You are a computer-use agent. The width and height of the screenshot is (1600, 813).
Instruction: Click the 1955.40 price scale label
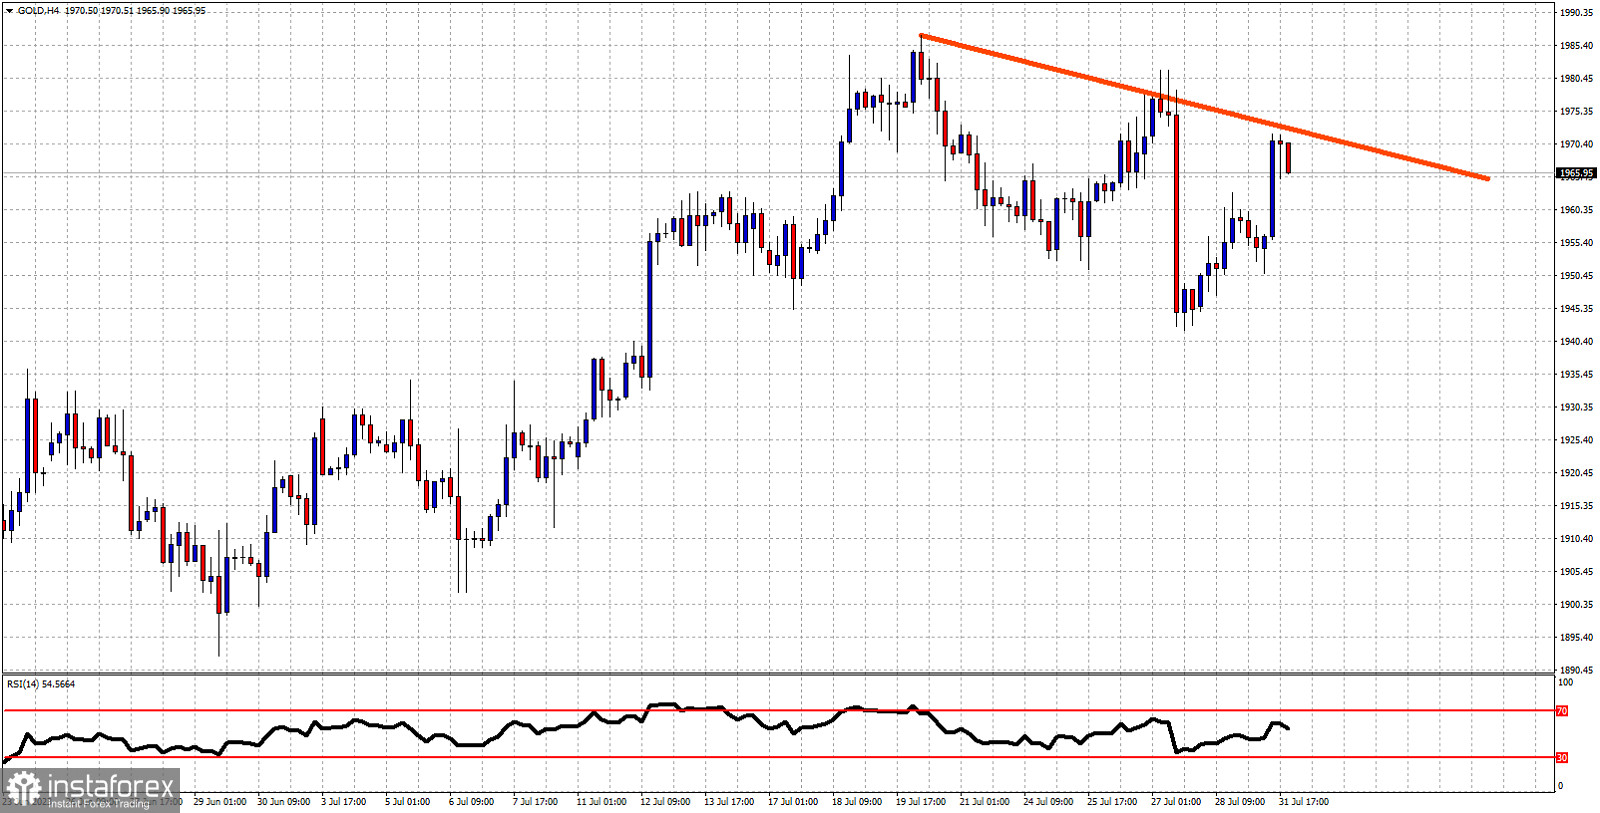click(x=1577, y=243)
